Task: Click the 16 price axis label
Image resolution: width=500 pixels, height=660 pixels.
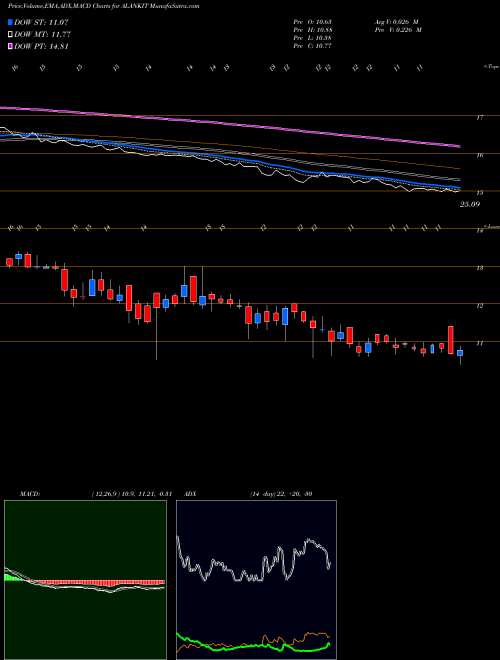Action: (479, 155)
